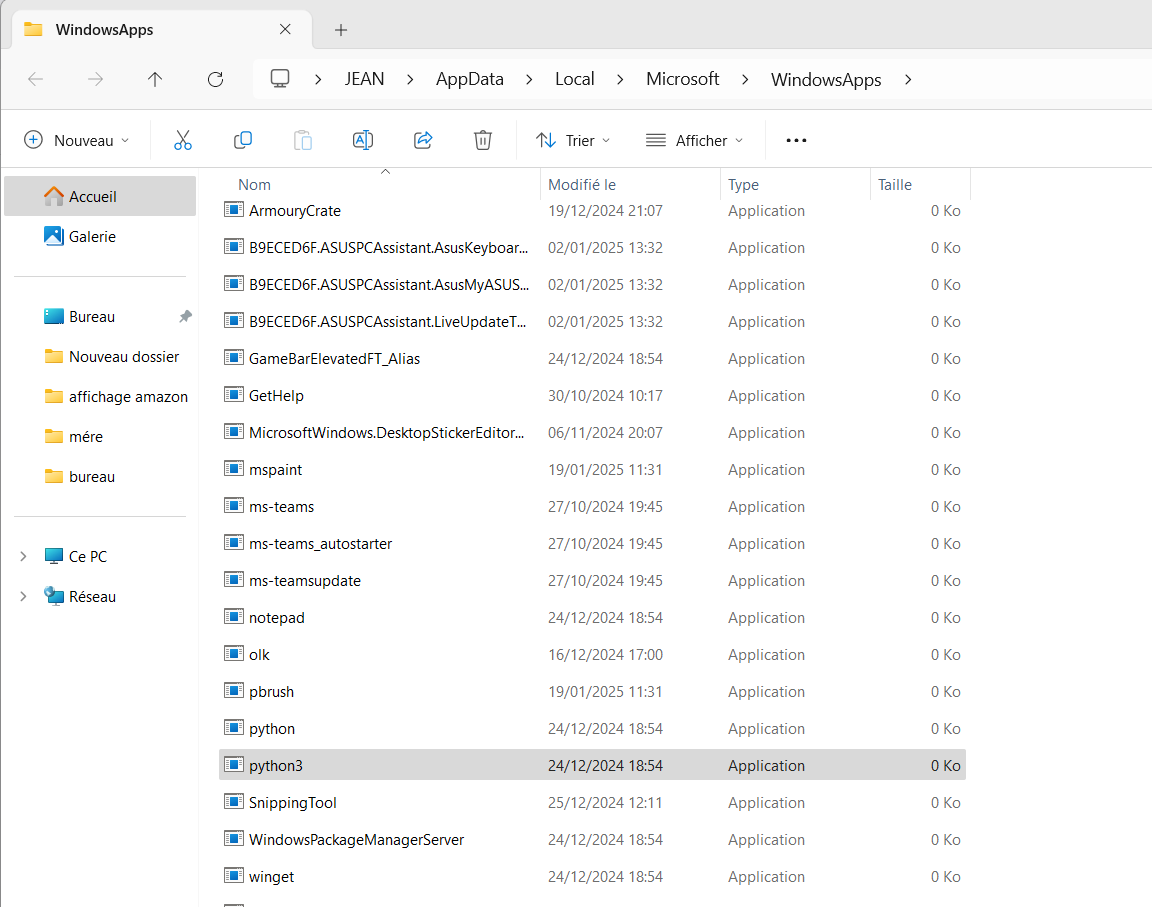
Task: Click the pbrush file icon
Action: [x=234, y=690]
